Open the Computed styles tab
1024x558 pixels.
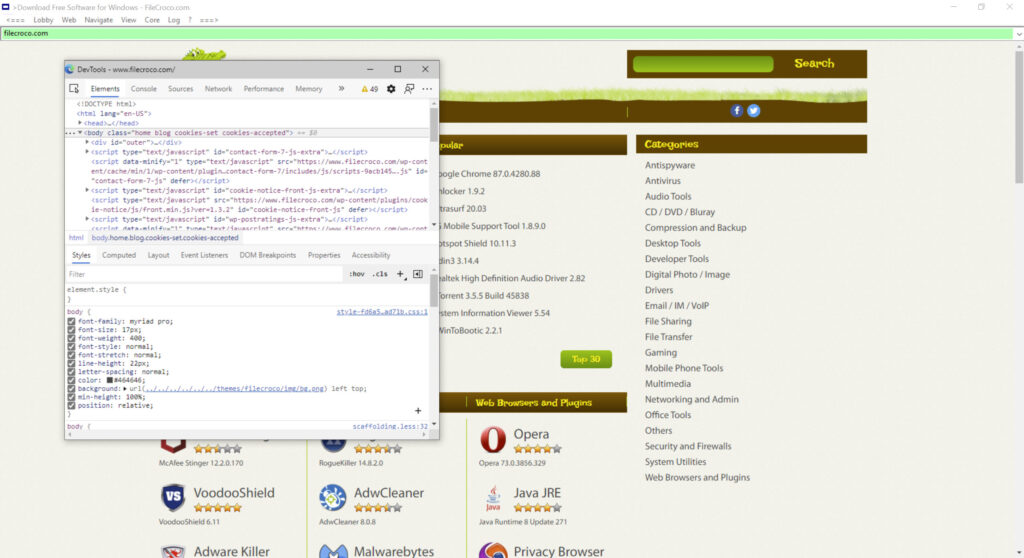(x=119, y=255)
